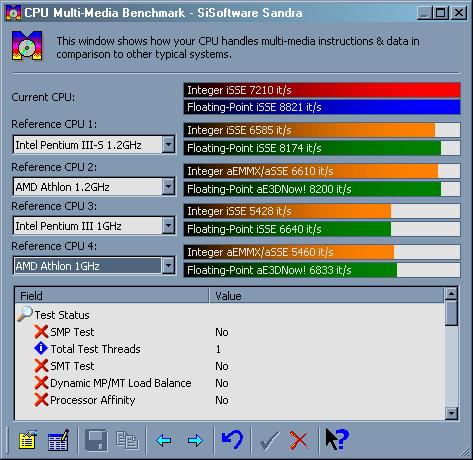Open the Reference CPU 1 dropdown
The width and height of the screenshot is (473, 460).
coord(168,145)
